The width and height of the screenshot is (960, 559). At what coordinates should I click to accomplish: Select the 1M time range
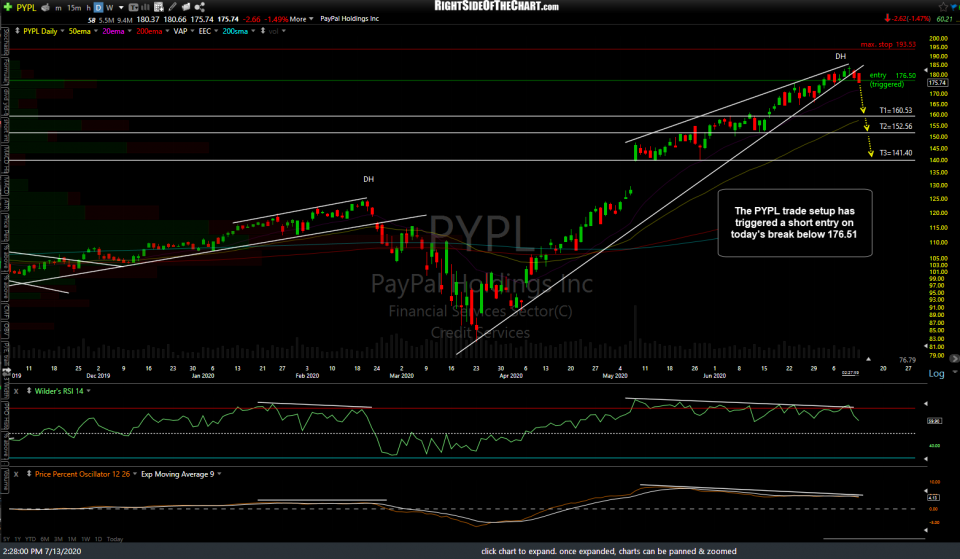click(x=72, y=539)
